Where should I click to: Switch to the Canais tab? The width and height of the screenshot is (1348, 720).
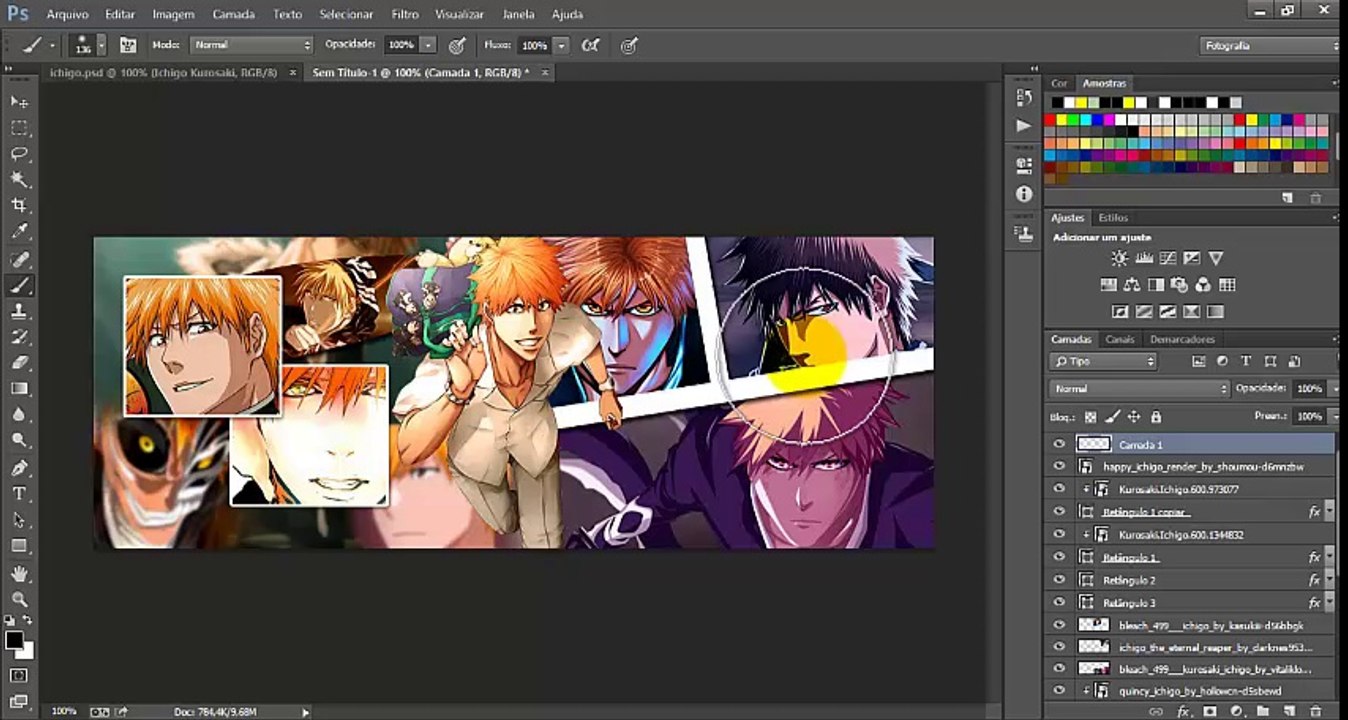1120,339
